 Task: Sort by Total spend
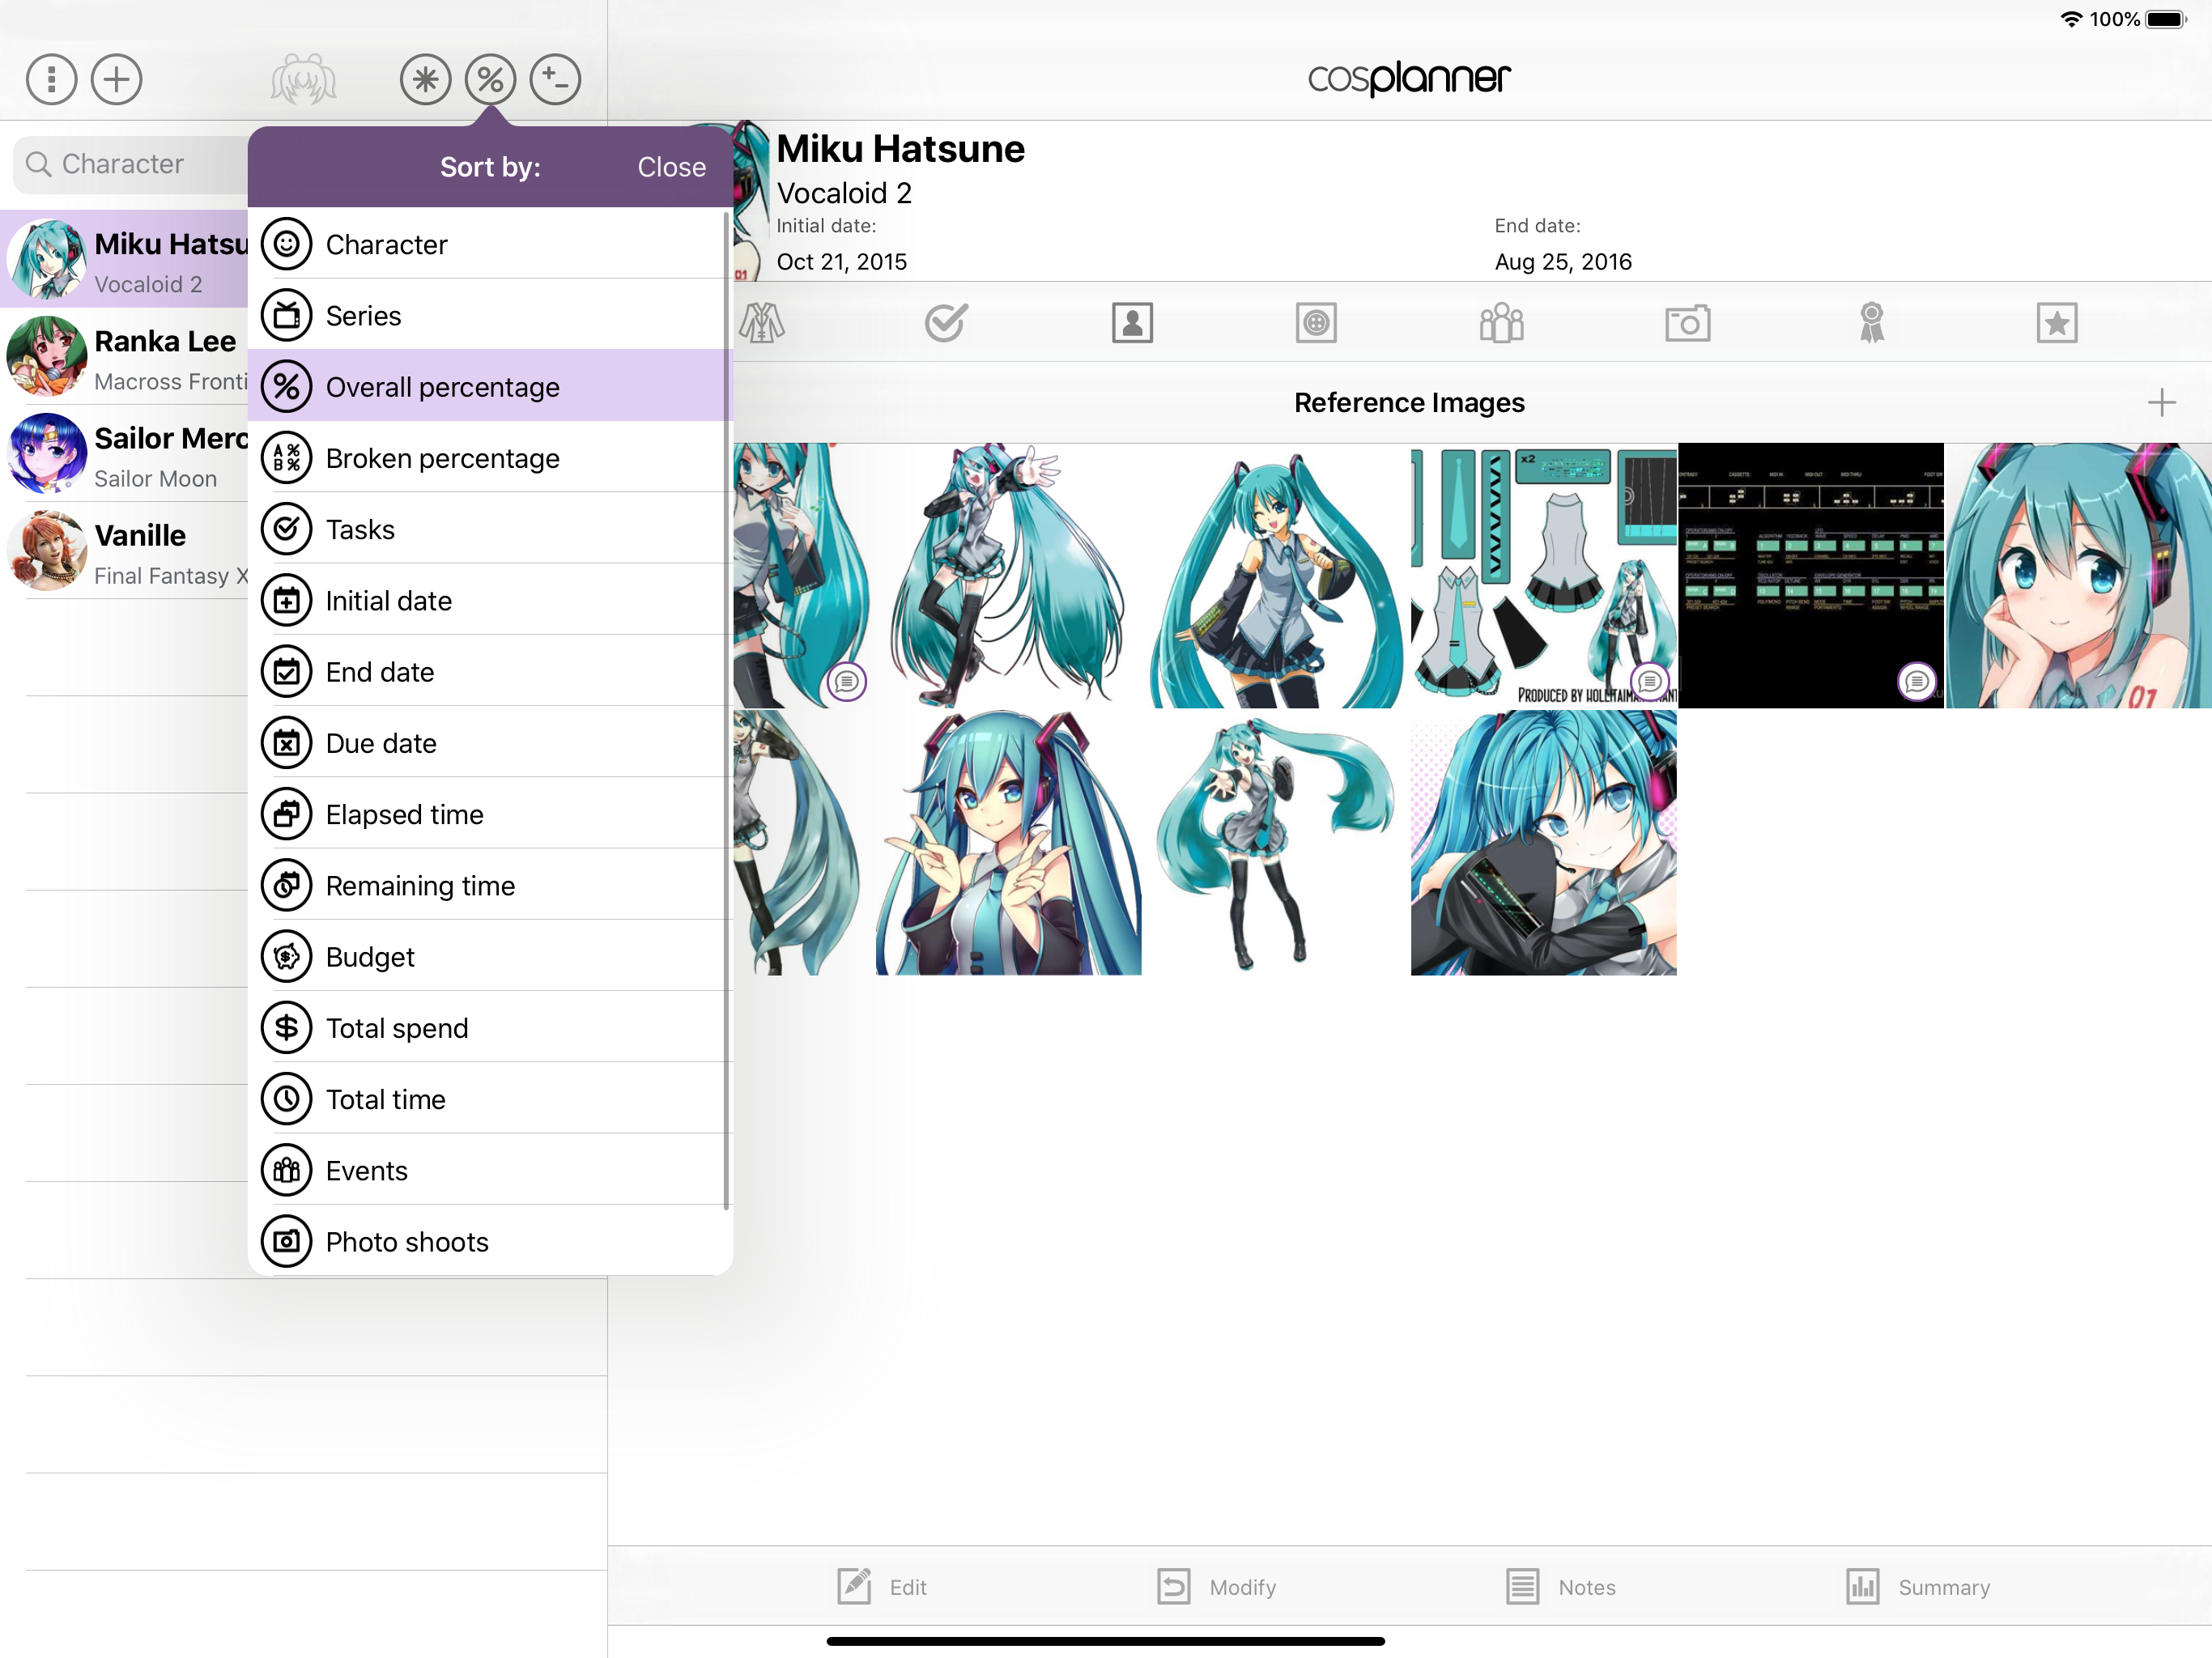(x=490, y=1027)
